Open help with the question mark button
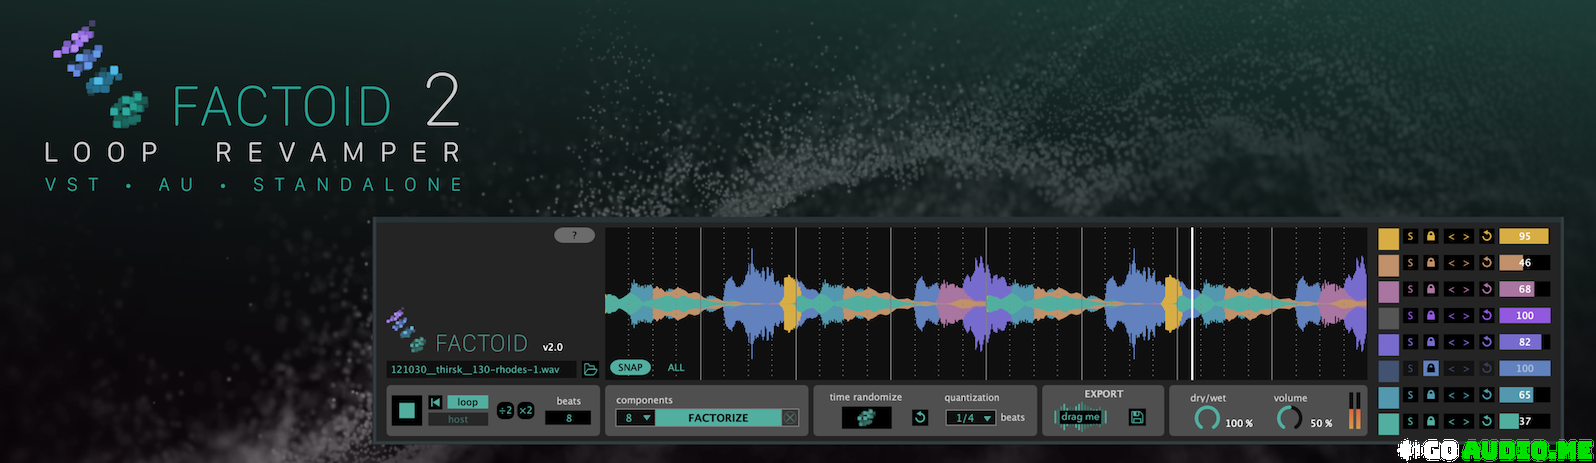The width and height of the screenshot is (1596, 463). [574, 235]
